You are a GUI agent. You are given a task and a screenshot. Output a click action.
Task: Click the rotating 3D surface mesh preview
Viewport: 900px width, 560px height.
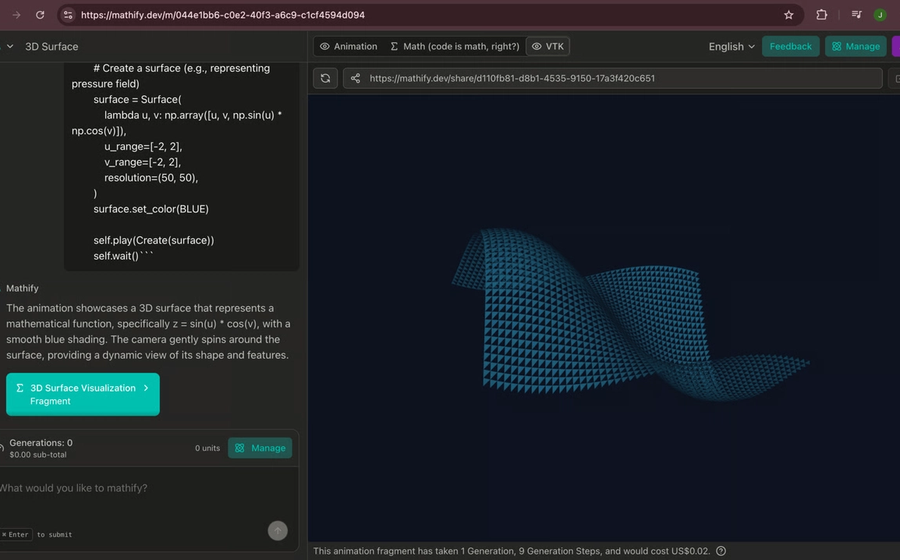[630, 314]
